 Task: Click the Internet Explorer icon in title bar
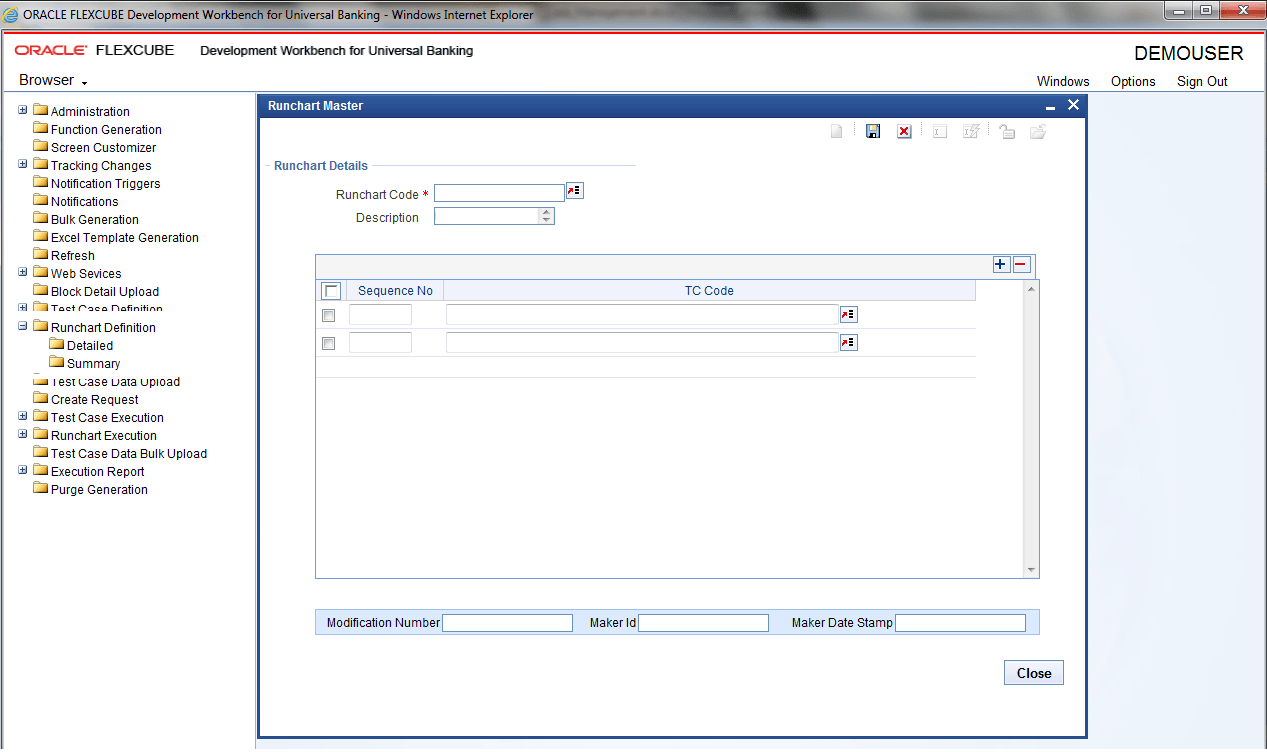tap(11, 14)
